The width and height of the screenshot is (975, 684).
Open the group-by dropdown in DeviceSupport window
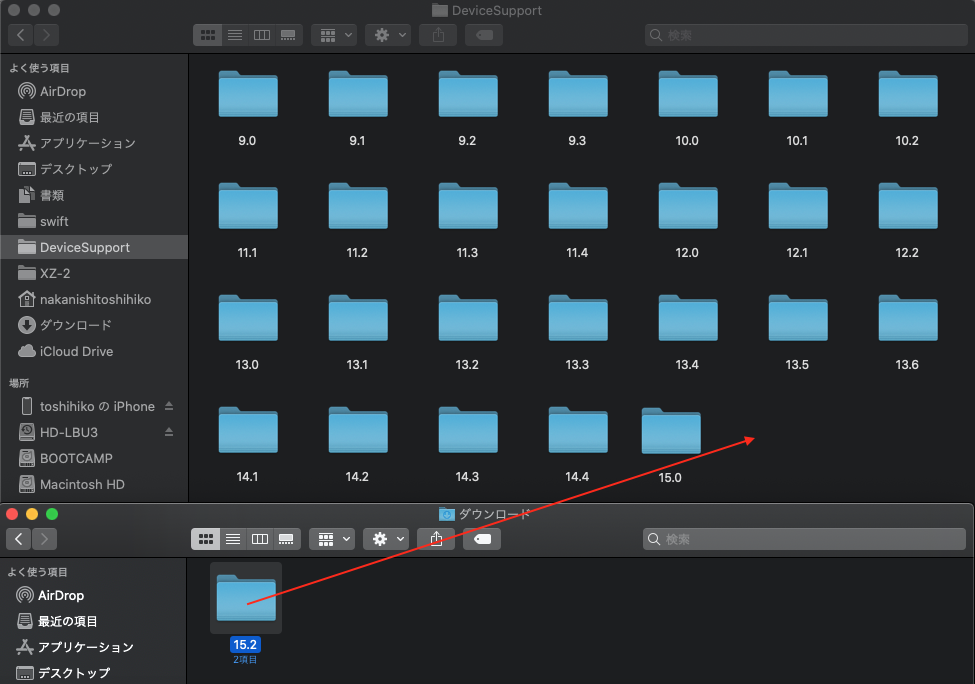coord(334,35)
